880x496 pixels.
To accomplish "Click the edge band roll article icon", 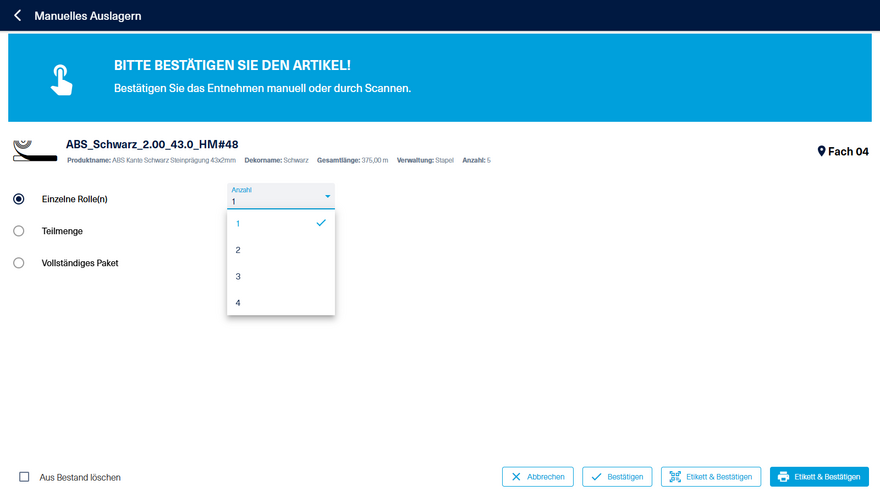I will pos(35,151).
